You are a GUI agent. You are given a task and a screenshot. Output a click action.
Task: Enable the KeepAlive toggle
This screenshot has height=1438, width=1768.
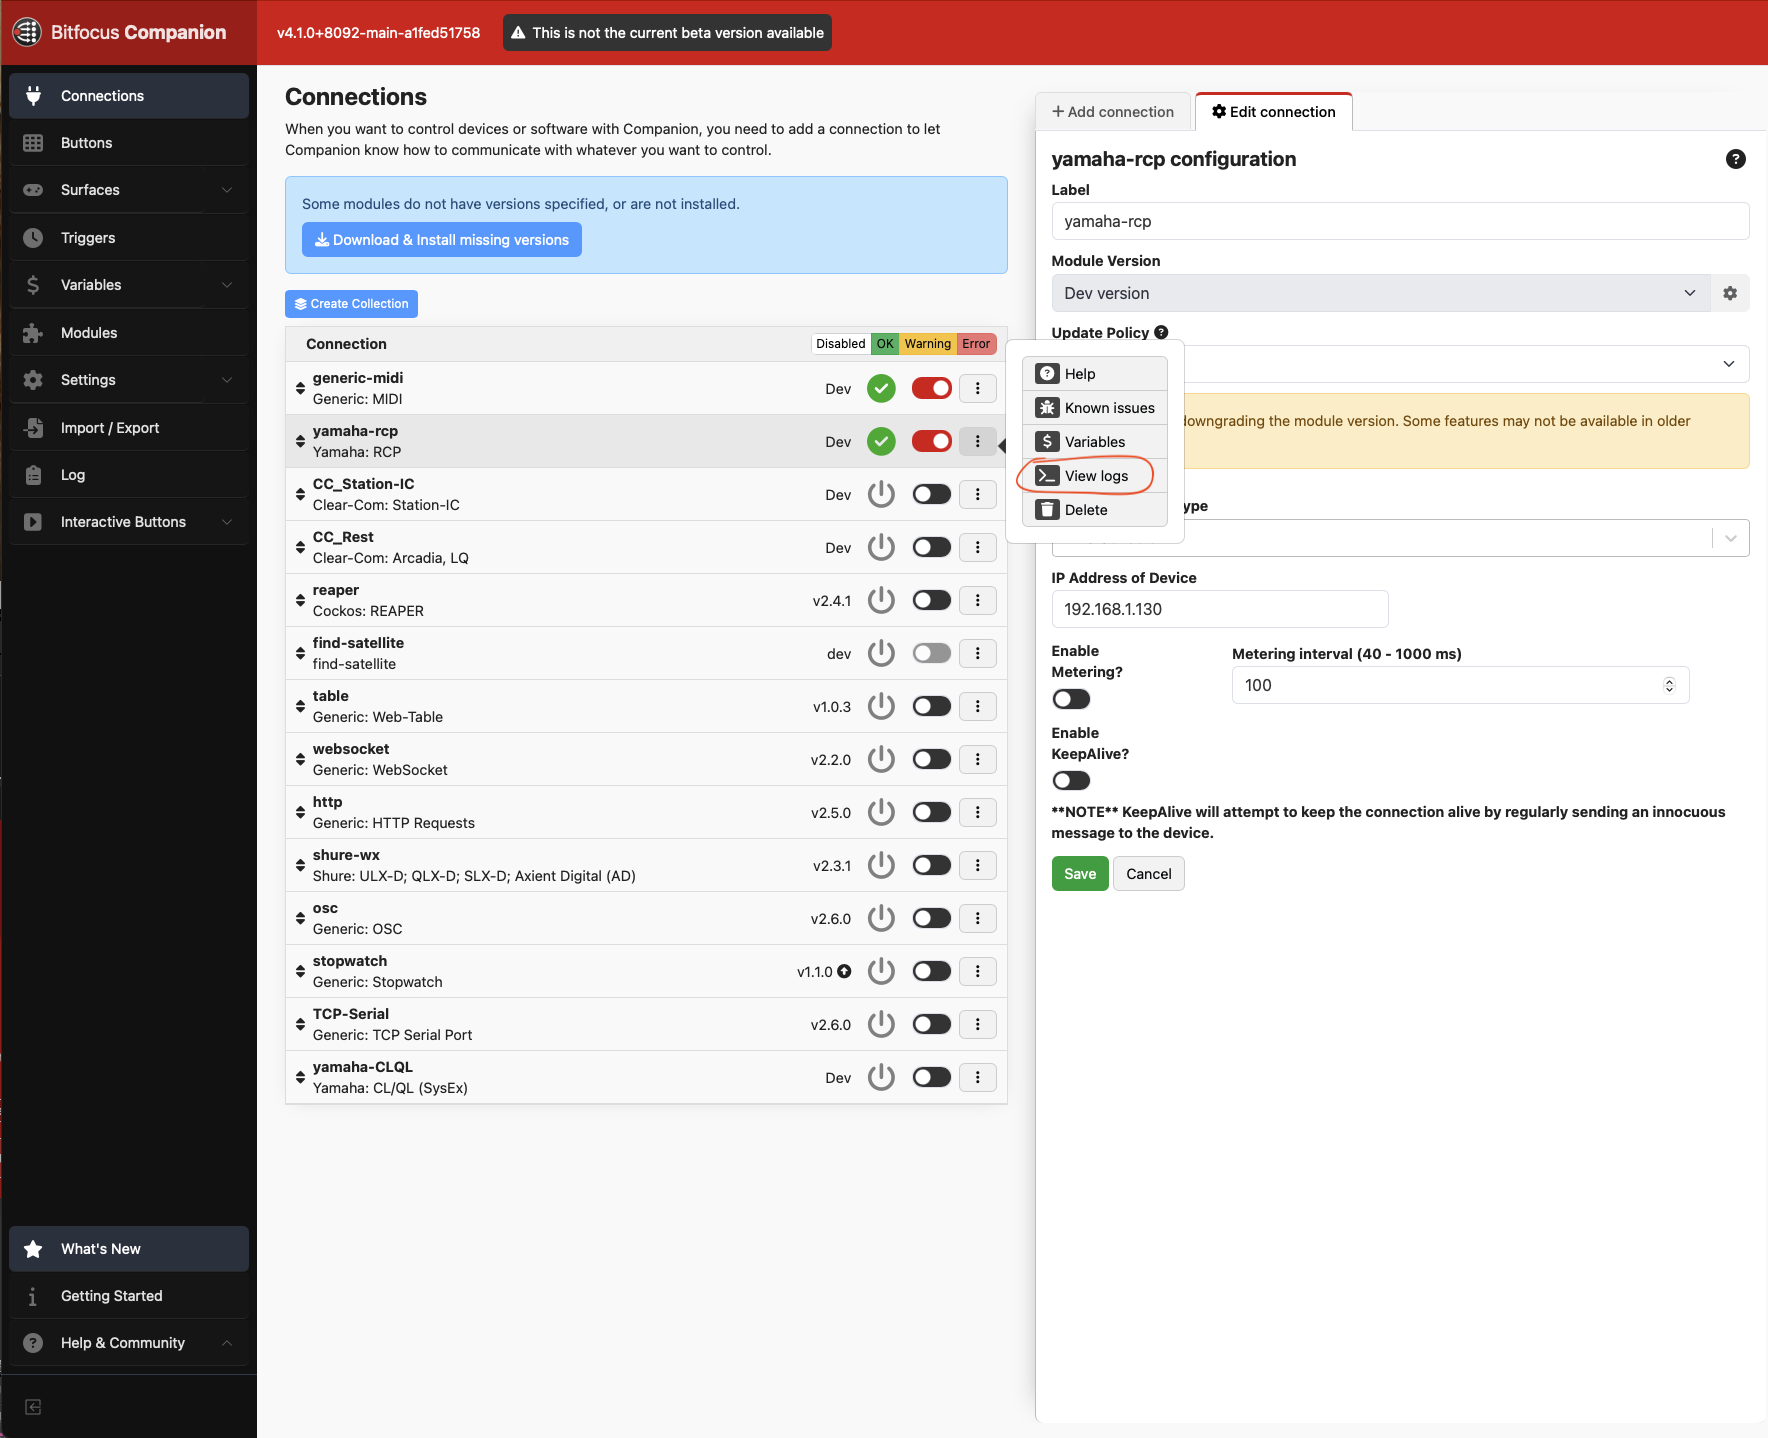point(1070,780)
